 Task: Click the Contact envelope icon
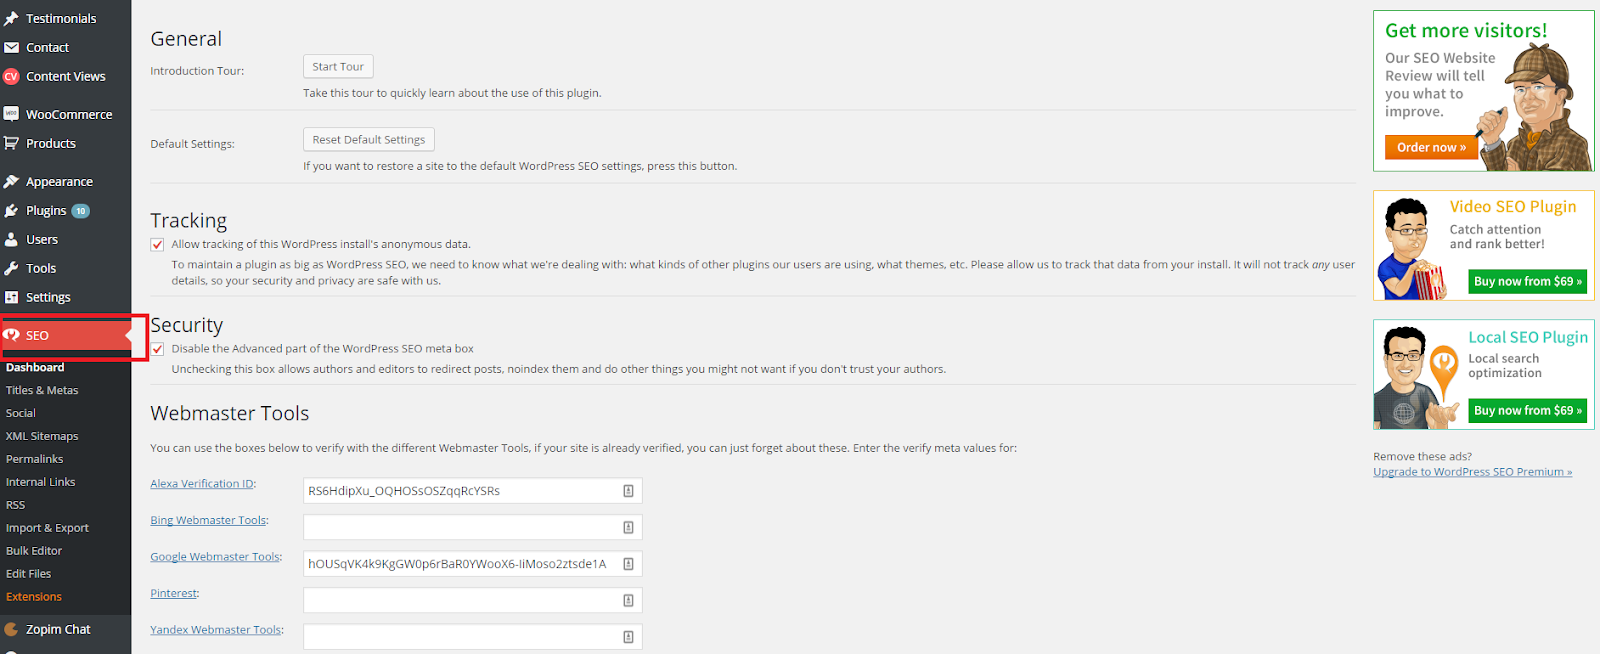pyautogui.click(x=11, y=47)
